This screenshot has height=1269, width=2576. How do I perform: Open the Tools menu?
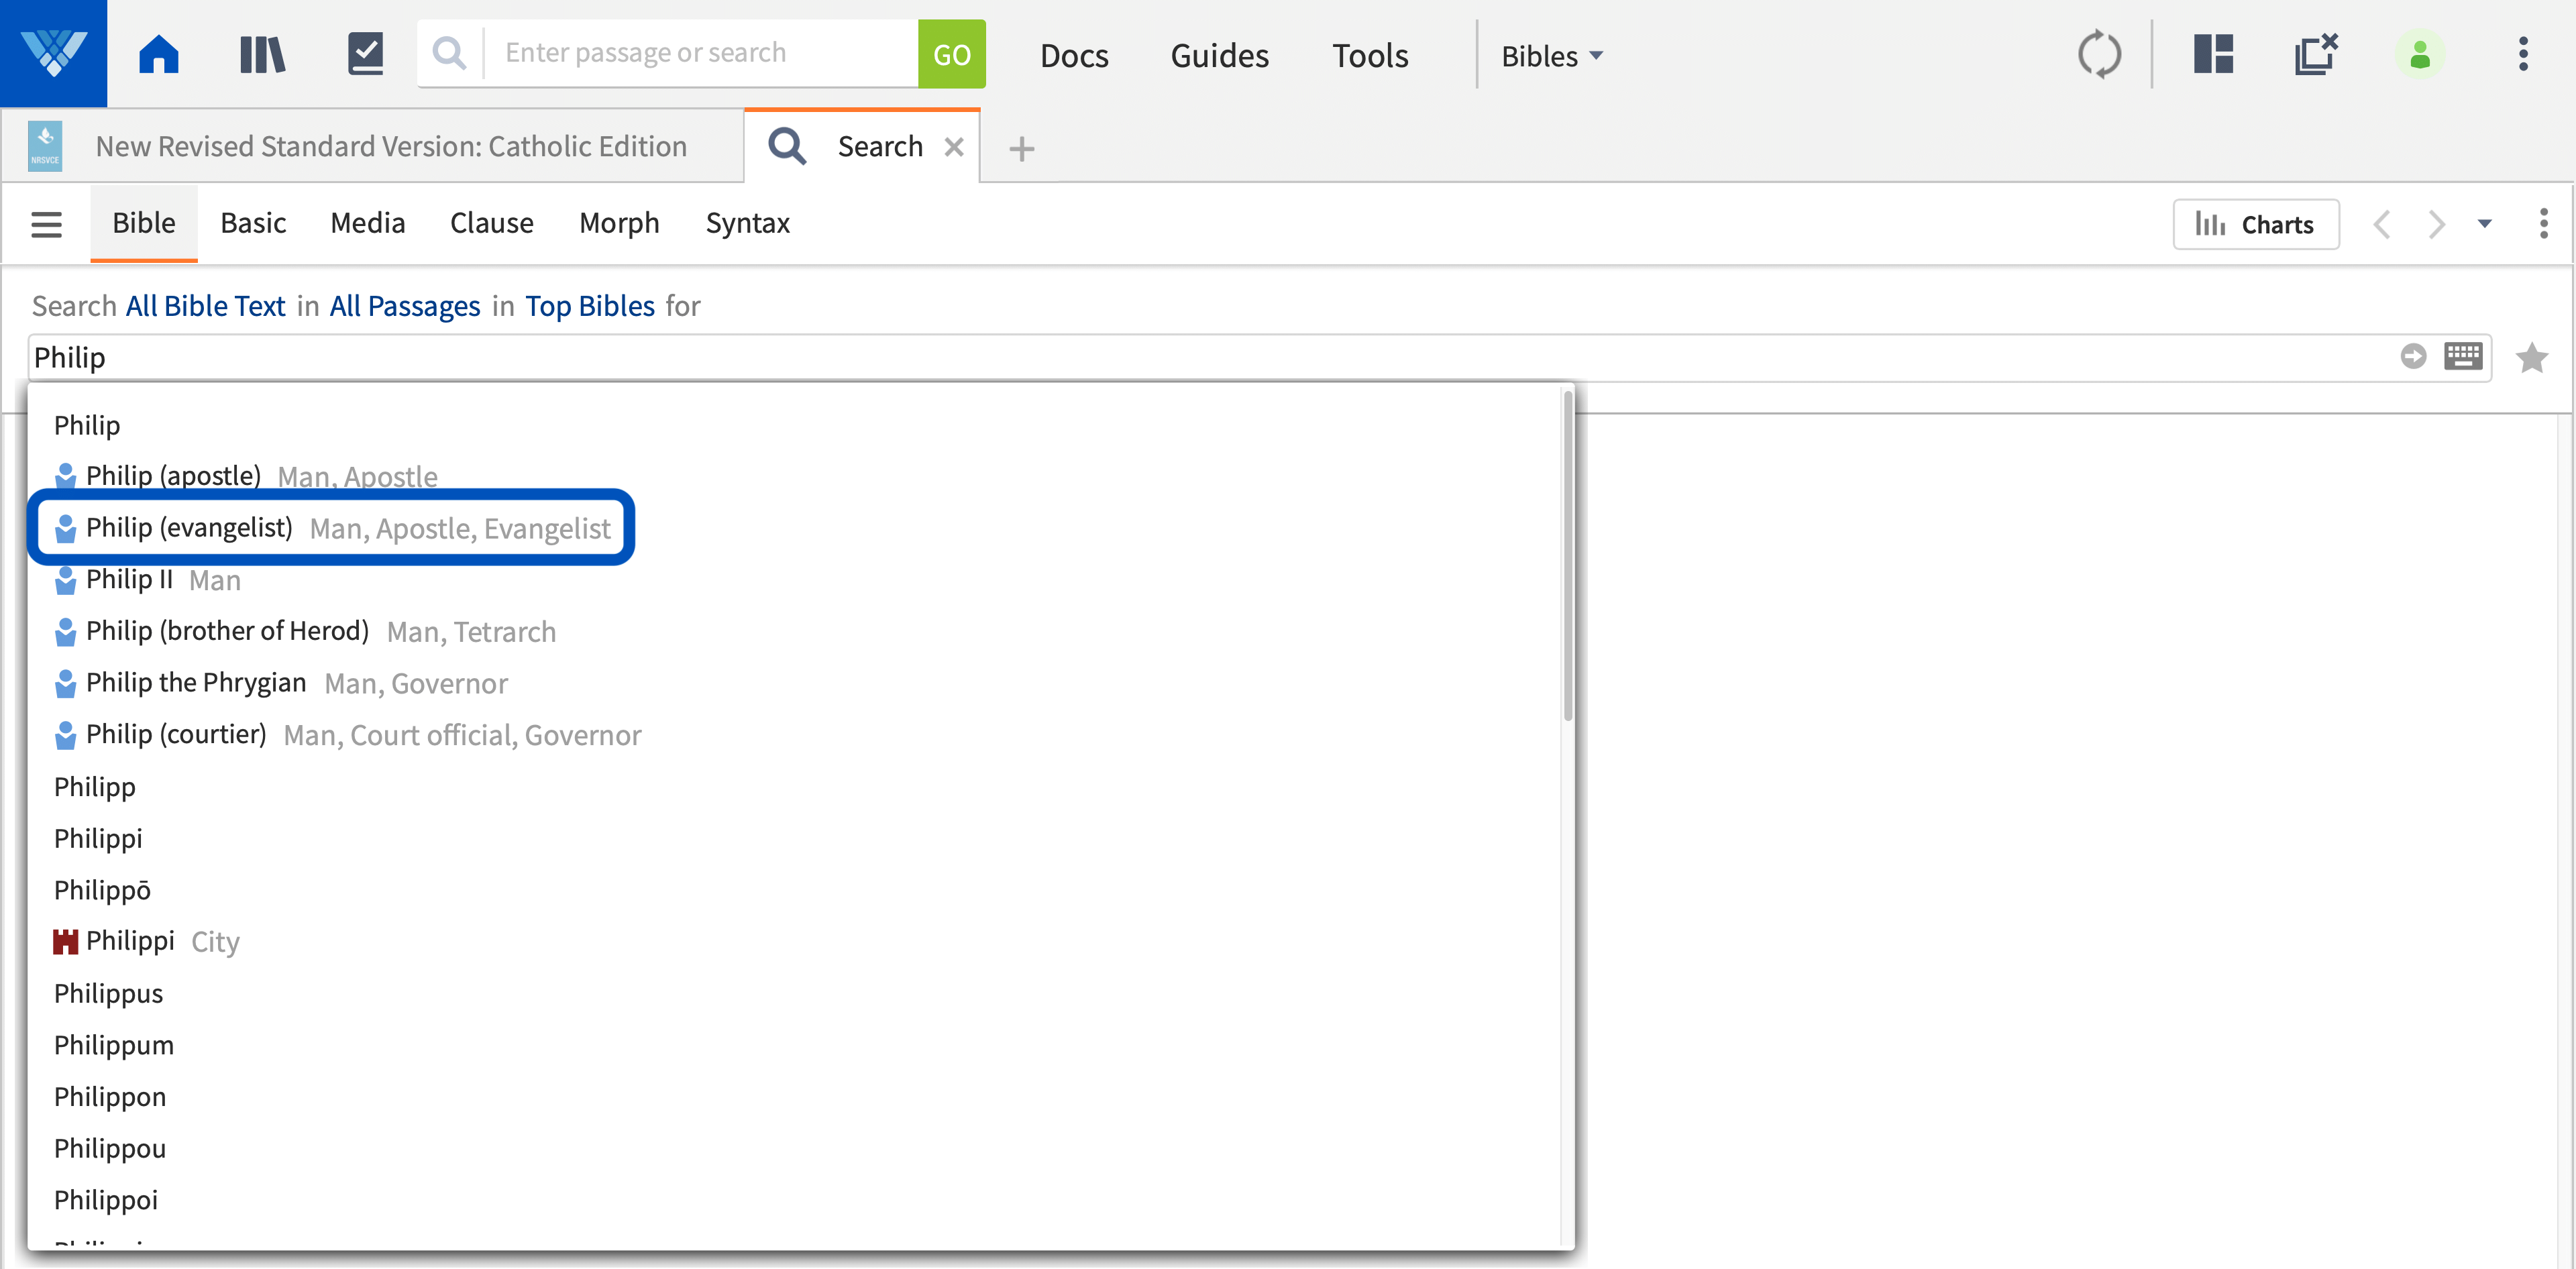tap(1370, 56)
